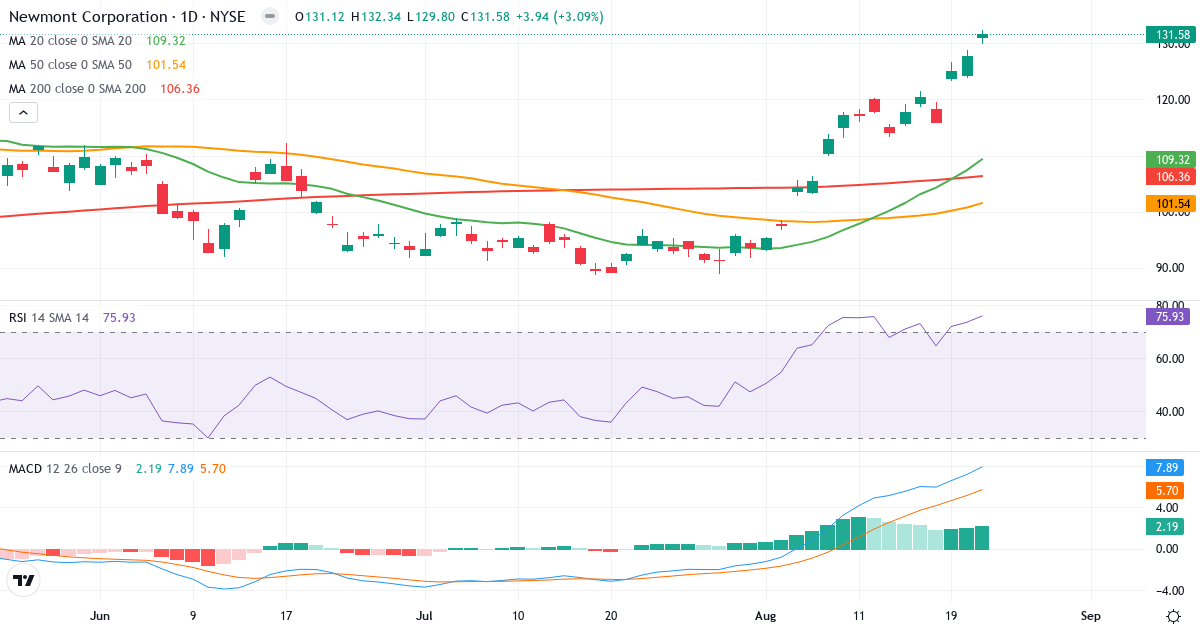
Task: Click the 75.93 value in RSI legend
Action: click(119, 317)
